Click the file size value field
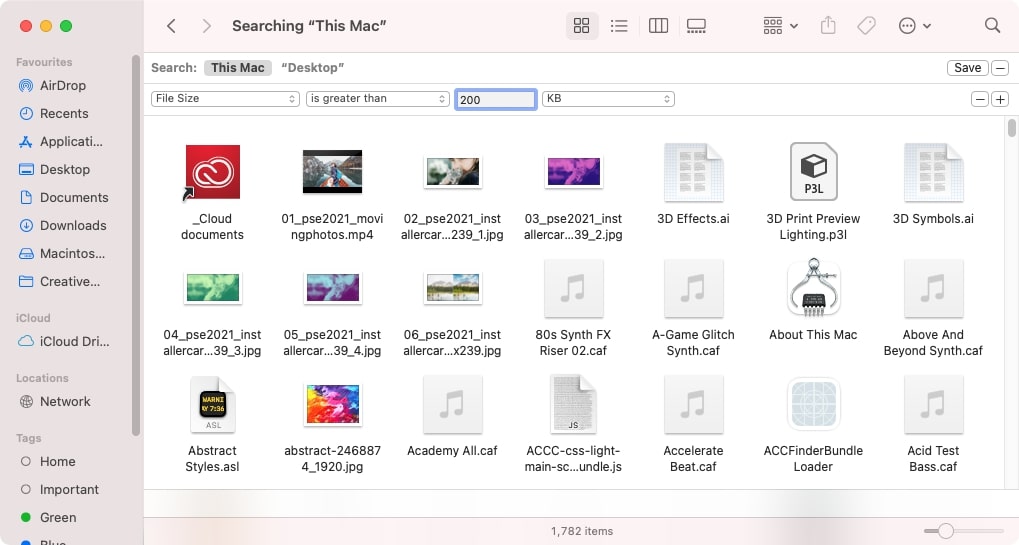Viewport: 1019px width, 545px height. tap(496, 99)
